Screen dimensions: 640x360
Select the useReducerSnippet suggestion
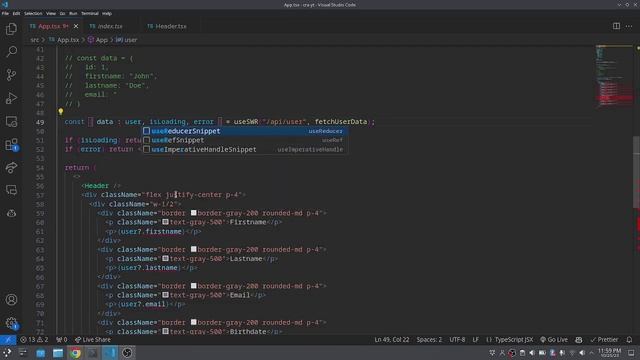point(245,131)
